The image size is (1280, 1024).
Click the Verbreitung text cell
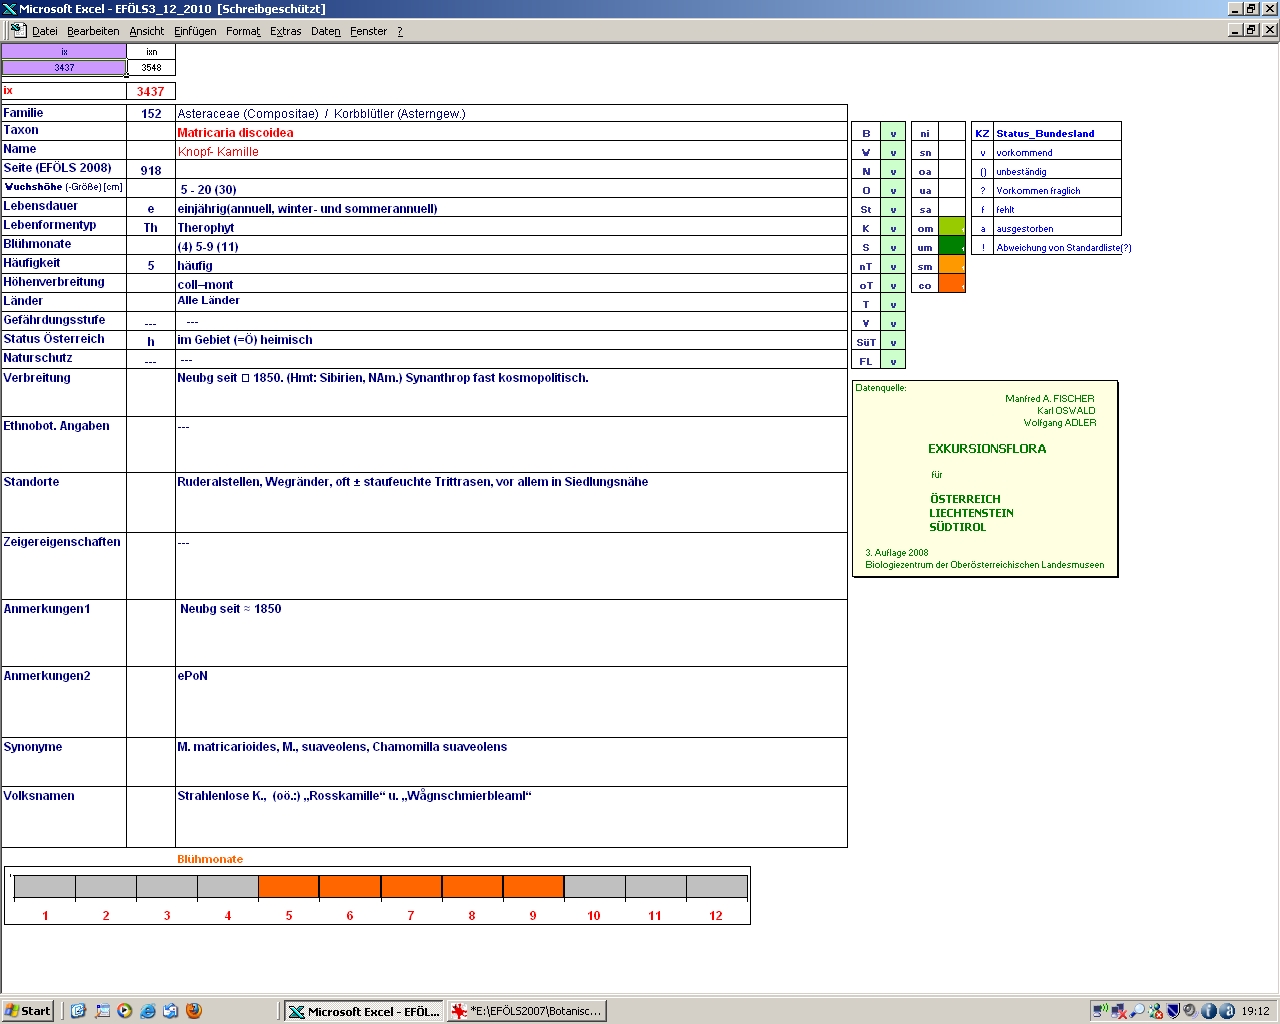[x=511, y=392]
